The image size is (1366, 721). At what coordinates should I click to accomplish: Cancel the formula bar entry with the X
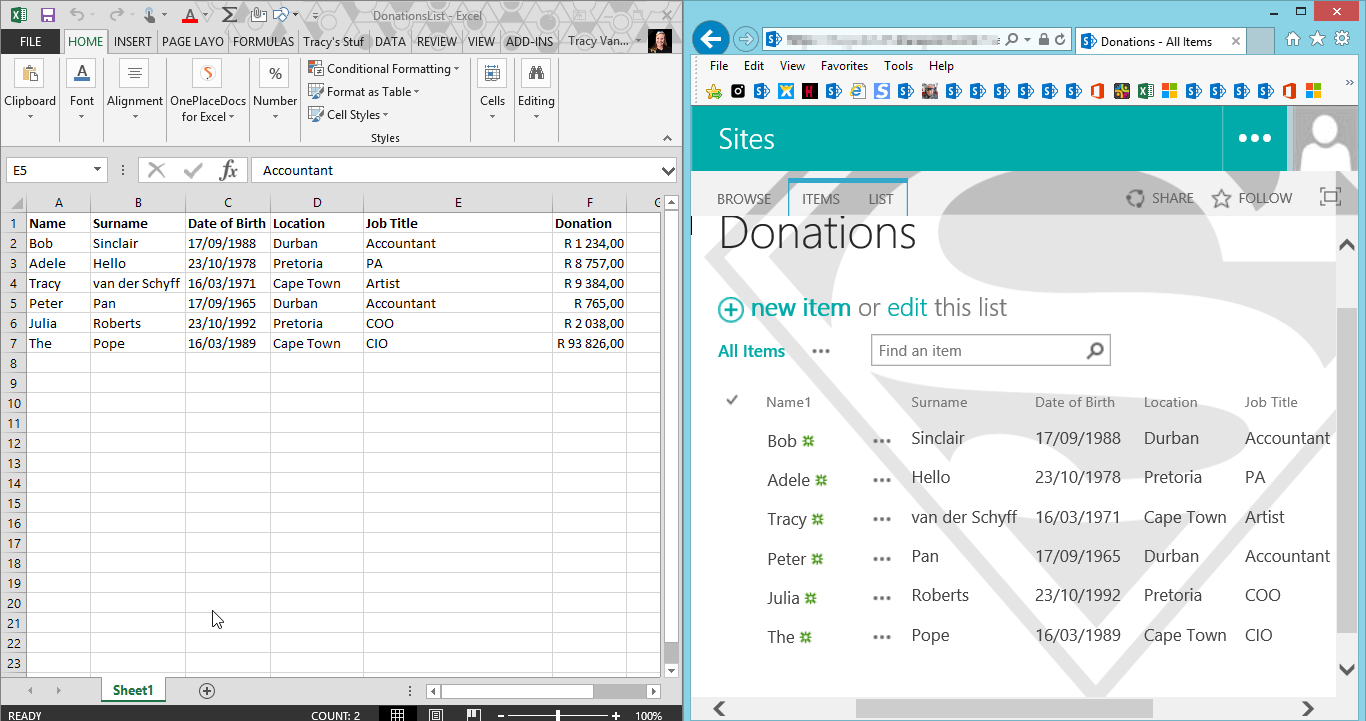pos(157,170)
